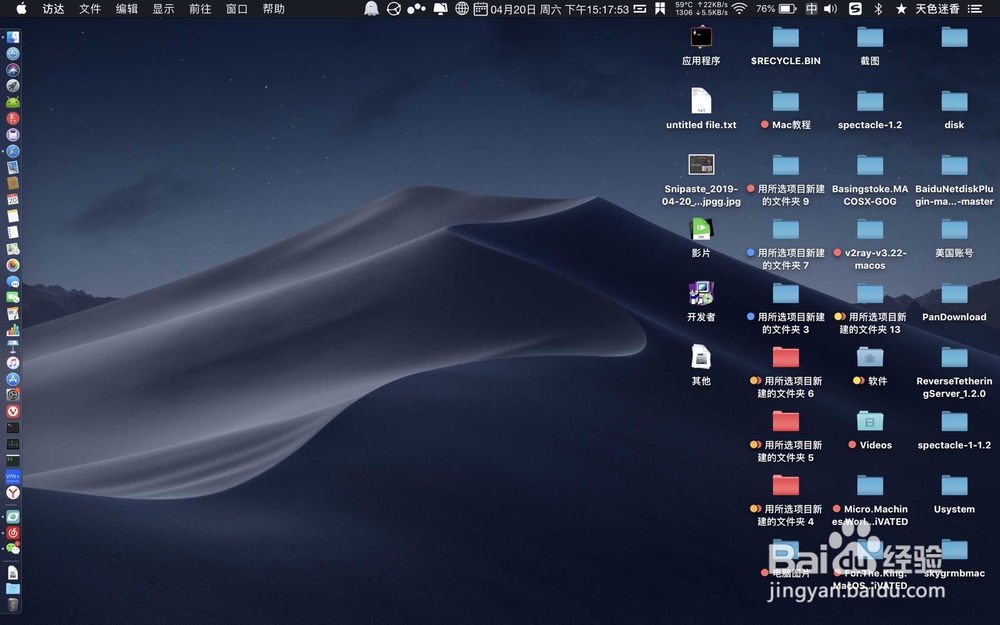Open NetEase Music red icon in Dock
Viewport: 1000px width, 625px height.
coord(13,533)
